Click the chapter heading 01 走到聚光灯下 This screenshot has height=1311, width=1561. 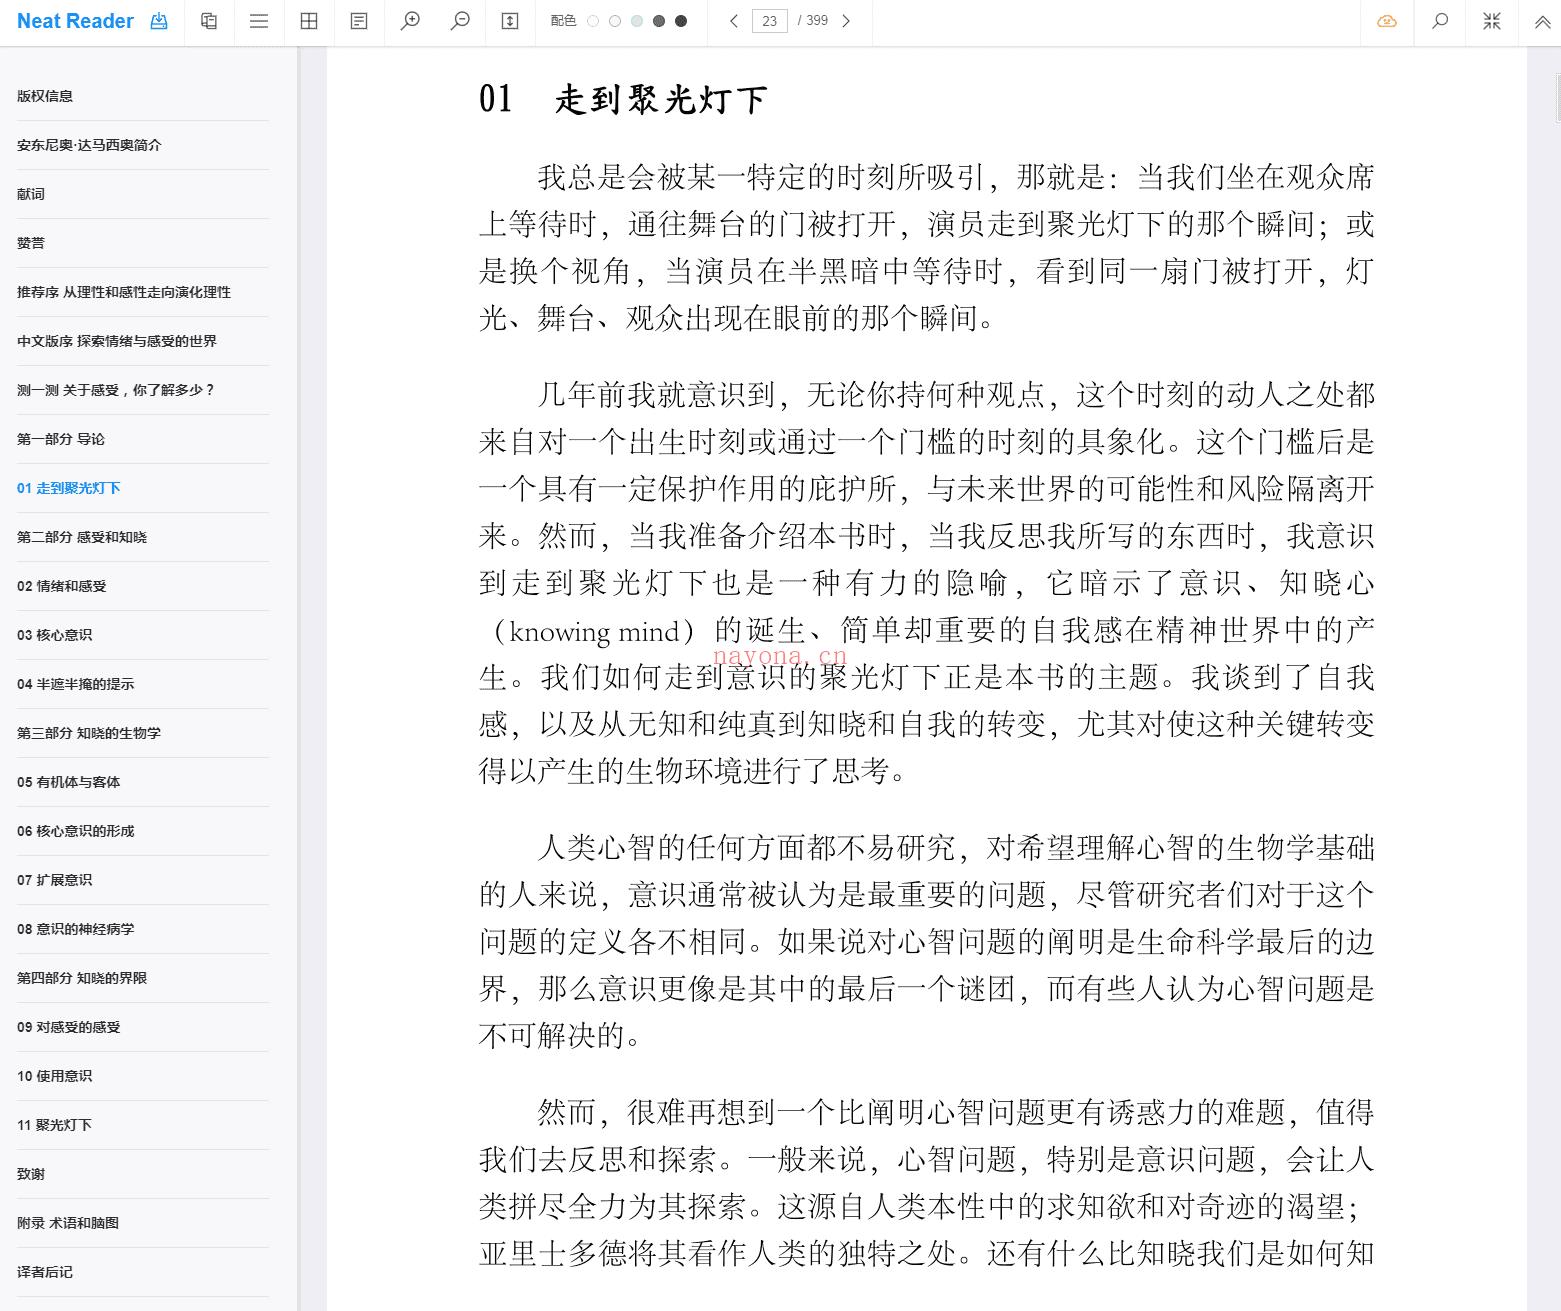pos(623,100)
